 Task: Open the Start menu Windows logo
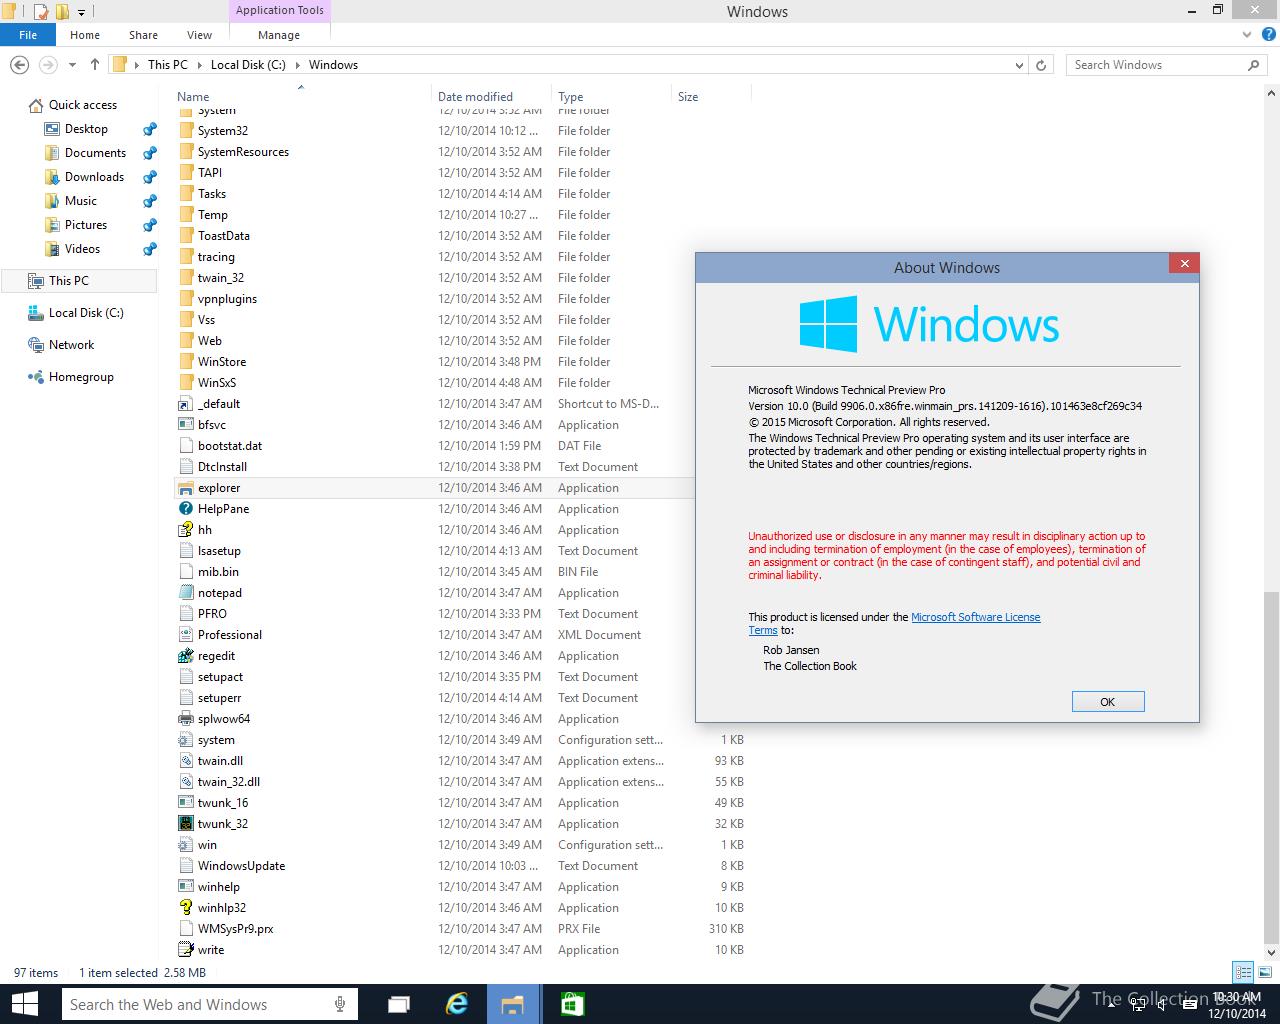click(24, 1004)
